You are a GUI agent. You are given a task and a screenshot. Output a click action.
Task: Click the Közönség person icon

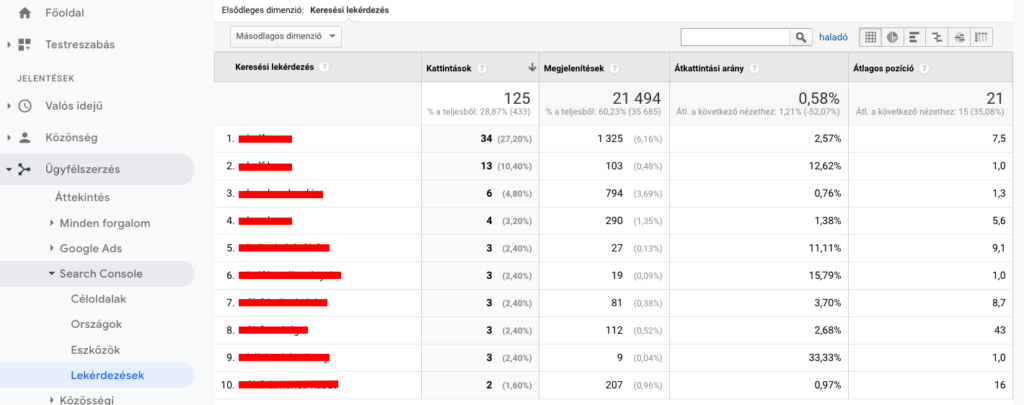coord(25,138)
